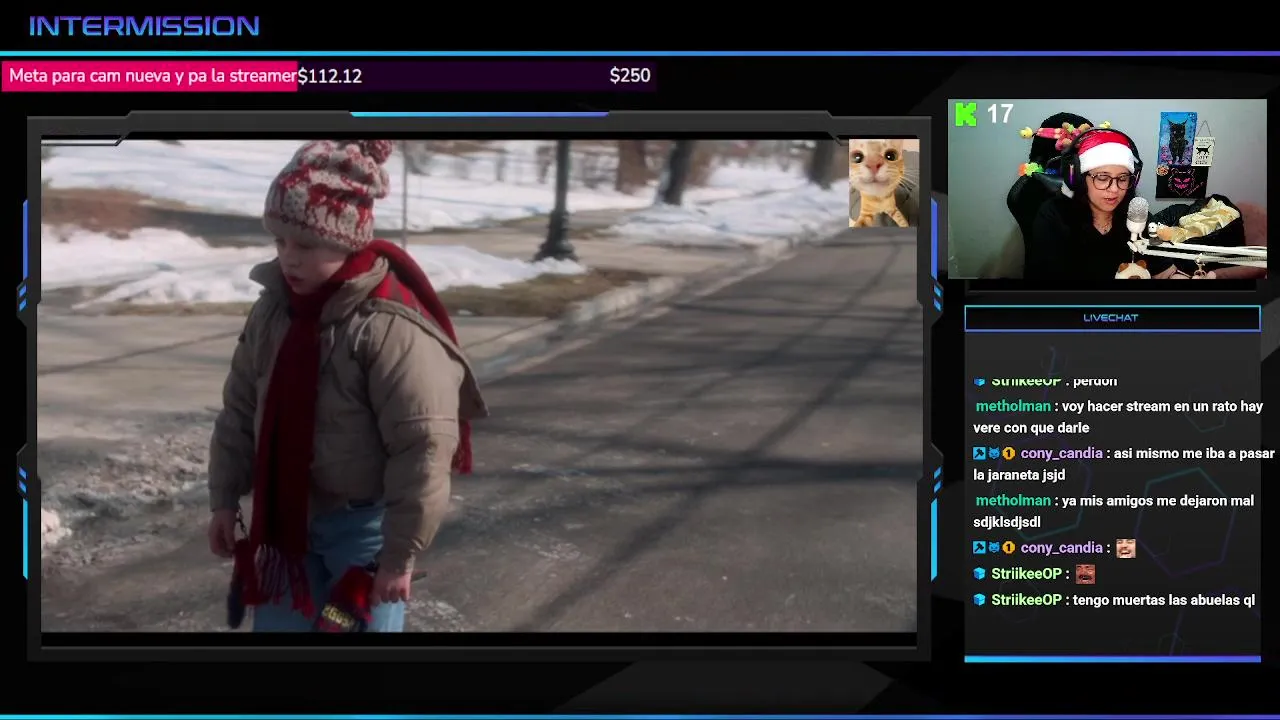Click cat badge on cony_candia emote line
The image size is (1280, 720).
point(994,547)
